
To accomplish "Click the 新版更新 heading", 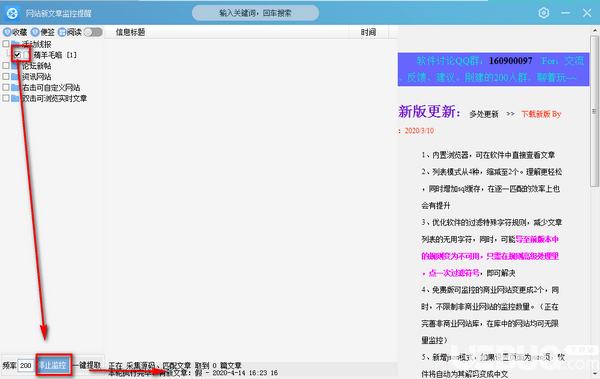I will click(429, 112).
